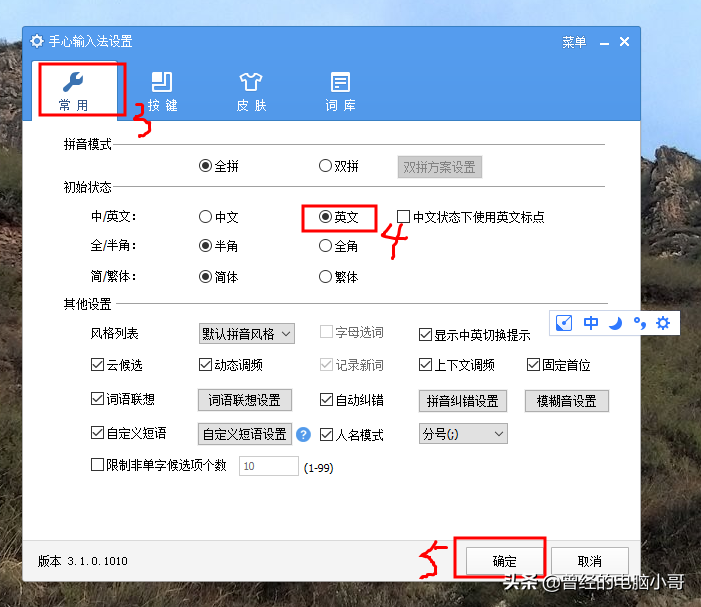Open 自定义短语设置 button

[245, 434]
